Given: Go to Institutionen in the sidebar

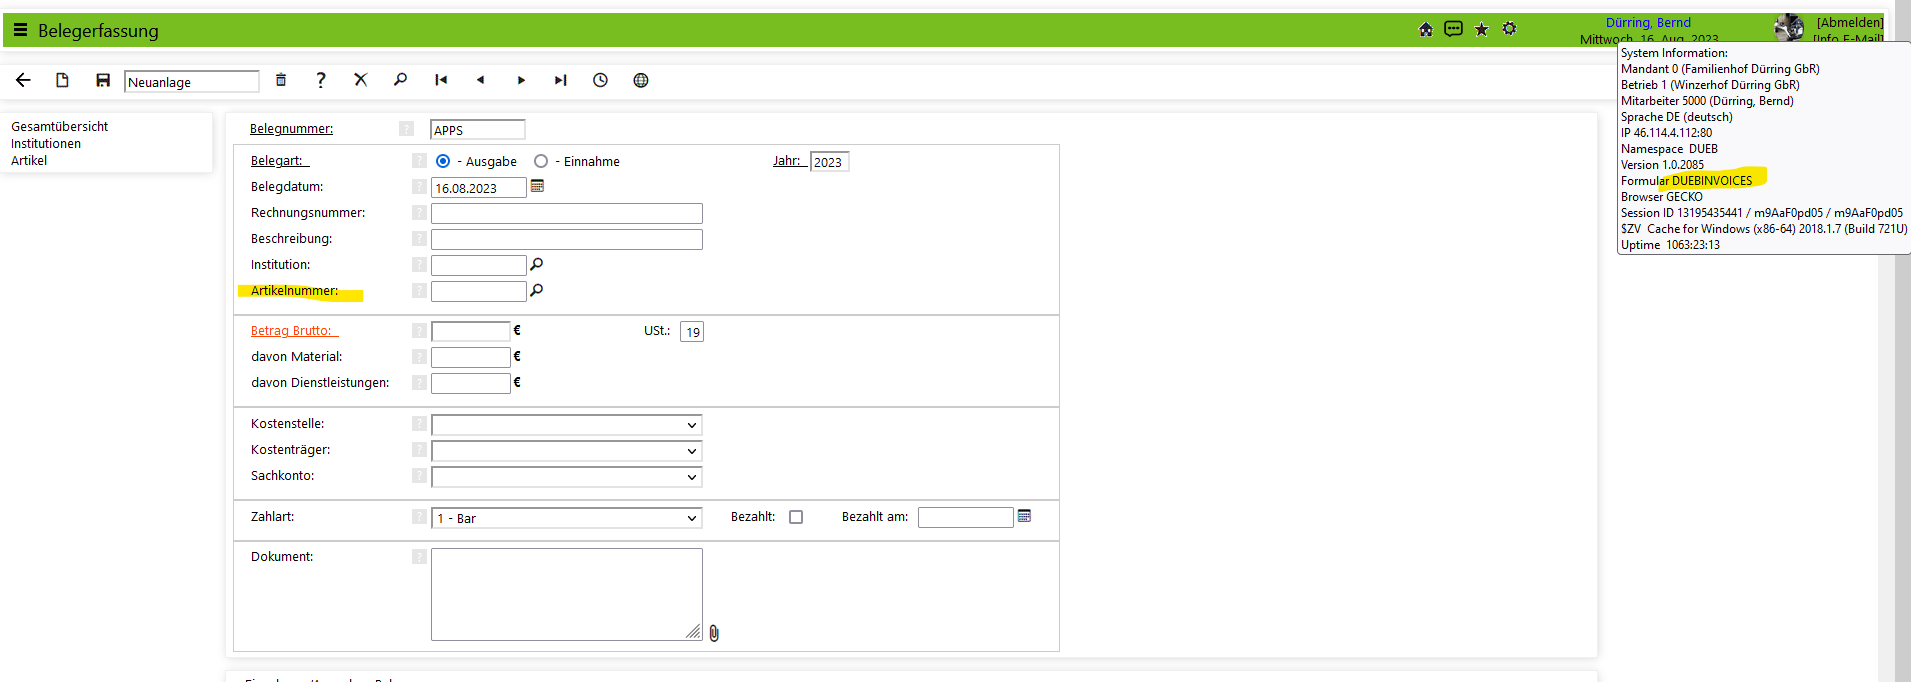Looking at the screenshot, I should (x=46, y=143).
